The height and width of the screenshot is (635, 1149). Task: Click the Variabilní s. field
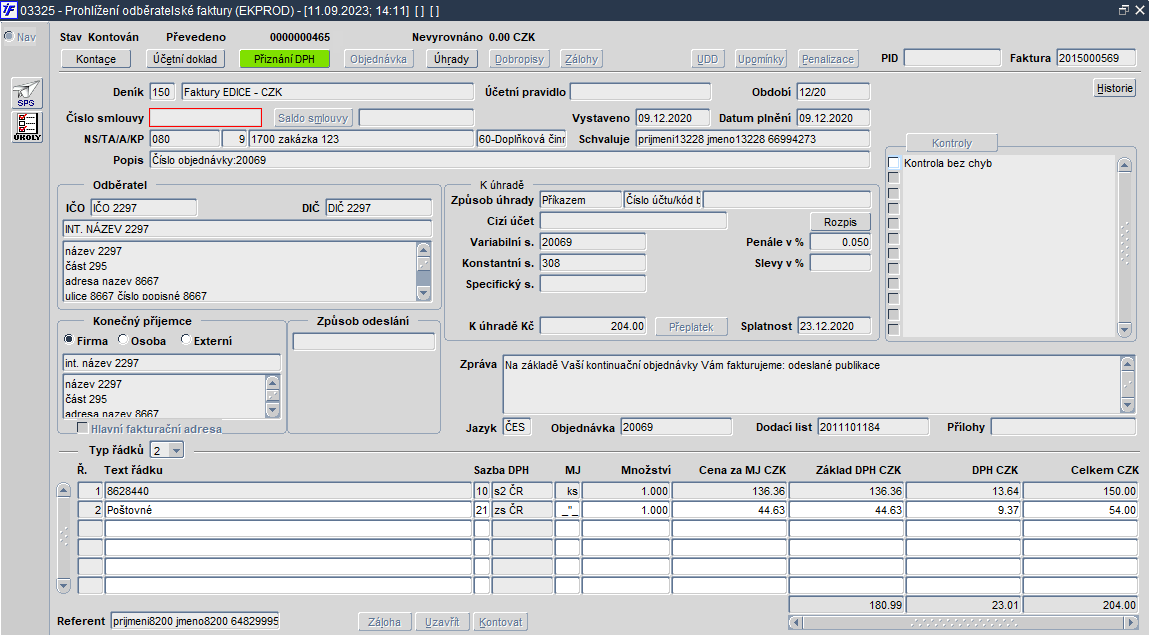[593, 242]
